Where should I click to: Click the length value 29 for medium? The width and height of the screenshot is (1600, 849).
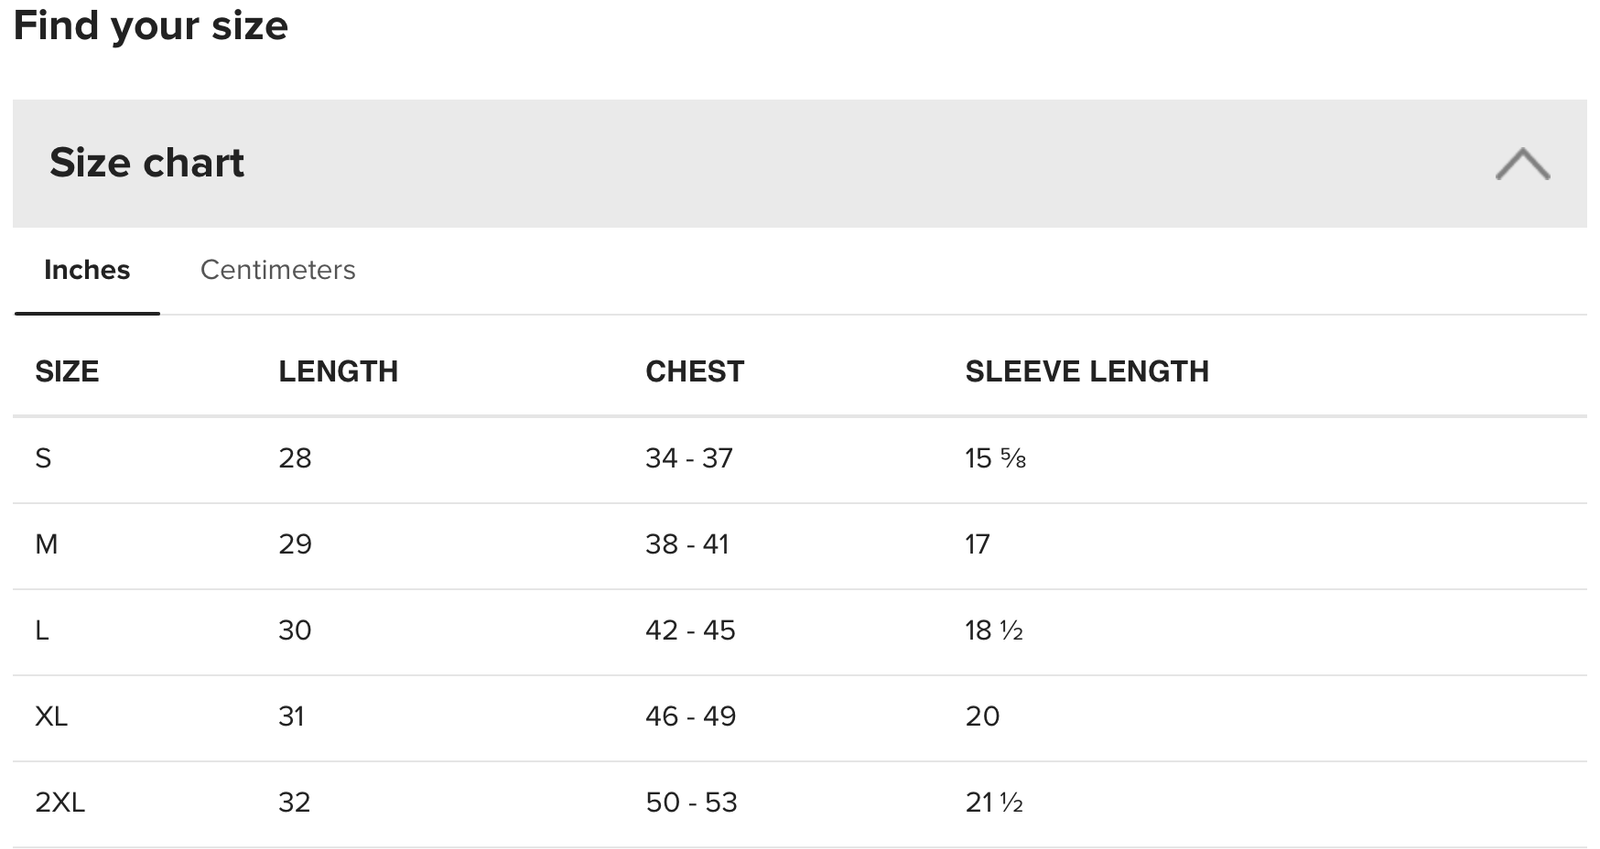point(295,544)
